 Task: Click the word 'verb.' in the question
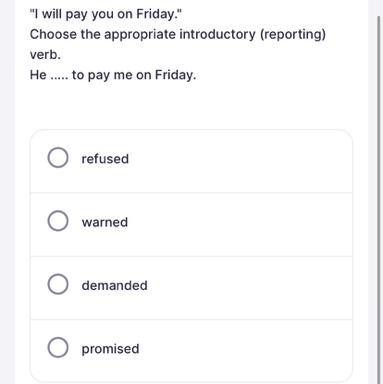pos(45,55)
